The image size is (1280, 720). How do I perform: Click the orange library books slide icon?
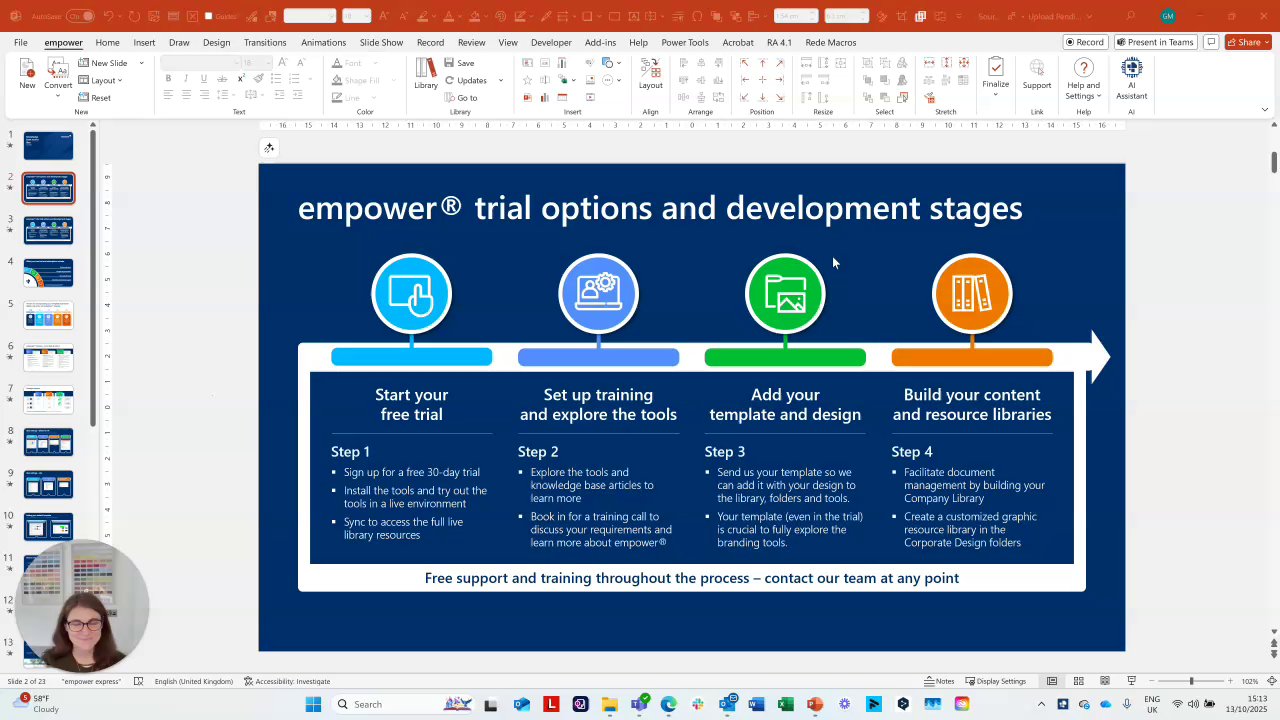click(x=972, y=294)
